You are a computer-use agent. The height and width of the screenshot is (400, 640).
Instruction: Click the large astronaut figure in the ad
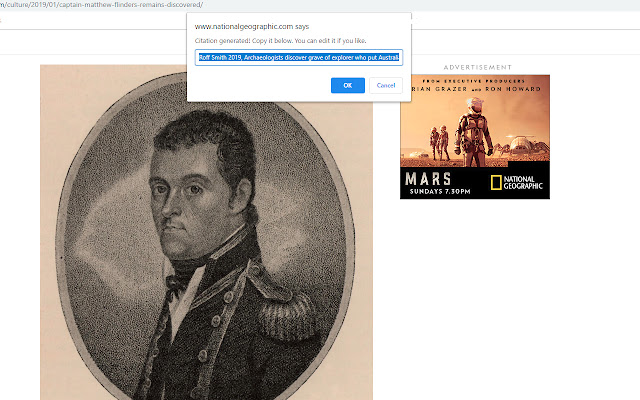pyautogui.click(x=474, y=131)
